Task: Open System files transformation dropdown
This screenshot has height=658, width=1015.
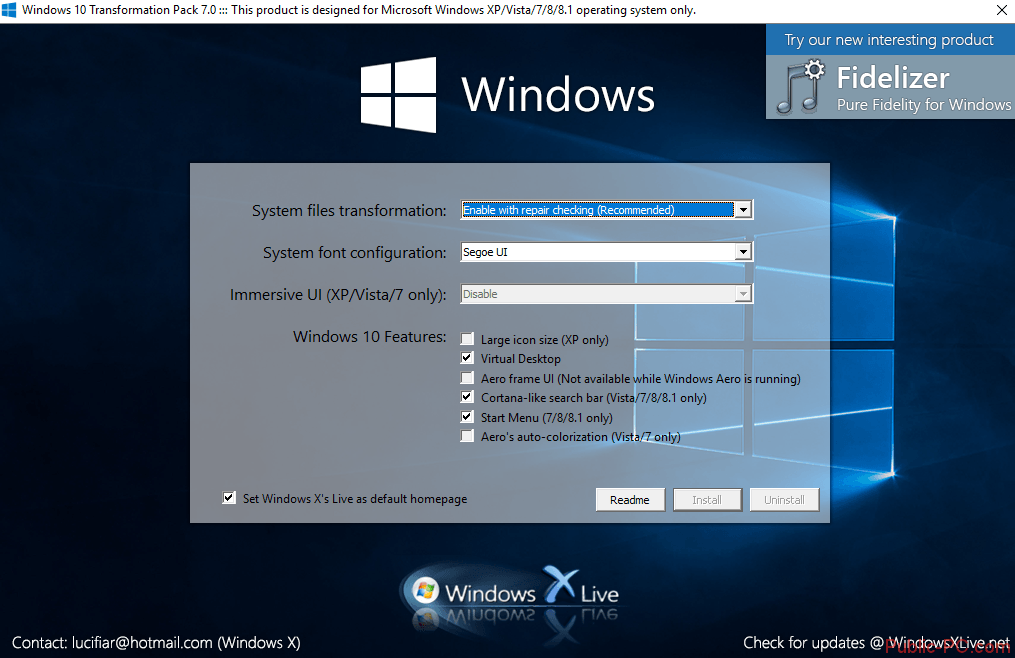Action: coord(742,211)
